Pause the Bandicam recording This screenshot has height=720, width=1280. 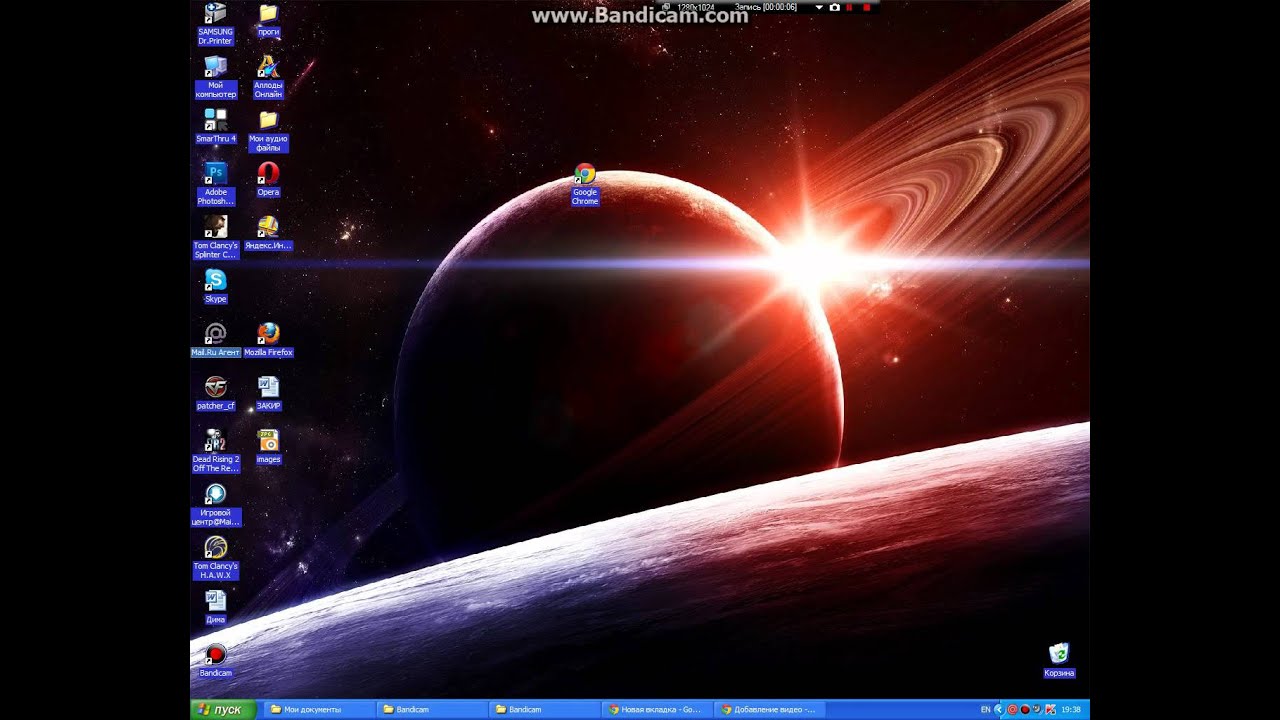850,7
